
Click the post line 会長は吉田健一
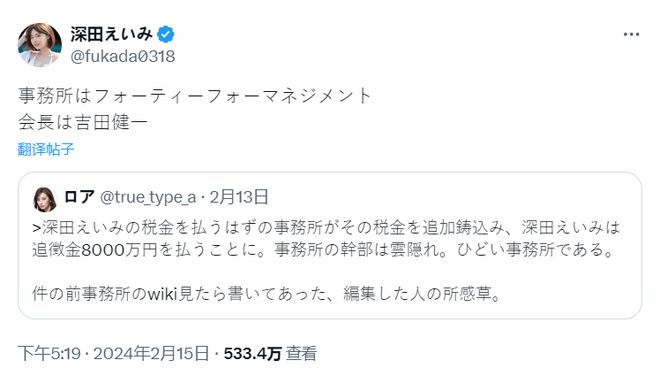click(83, 122)
